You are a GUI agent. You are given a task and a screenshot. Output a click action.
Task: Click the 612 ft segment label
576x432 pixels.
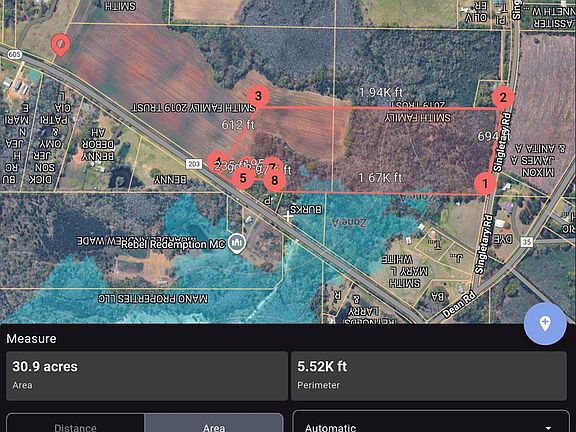tap(238, 125)
